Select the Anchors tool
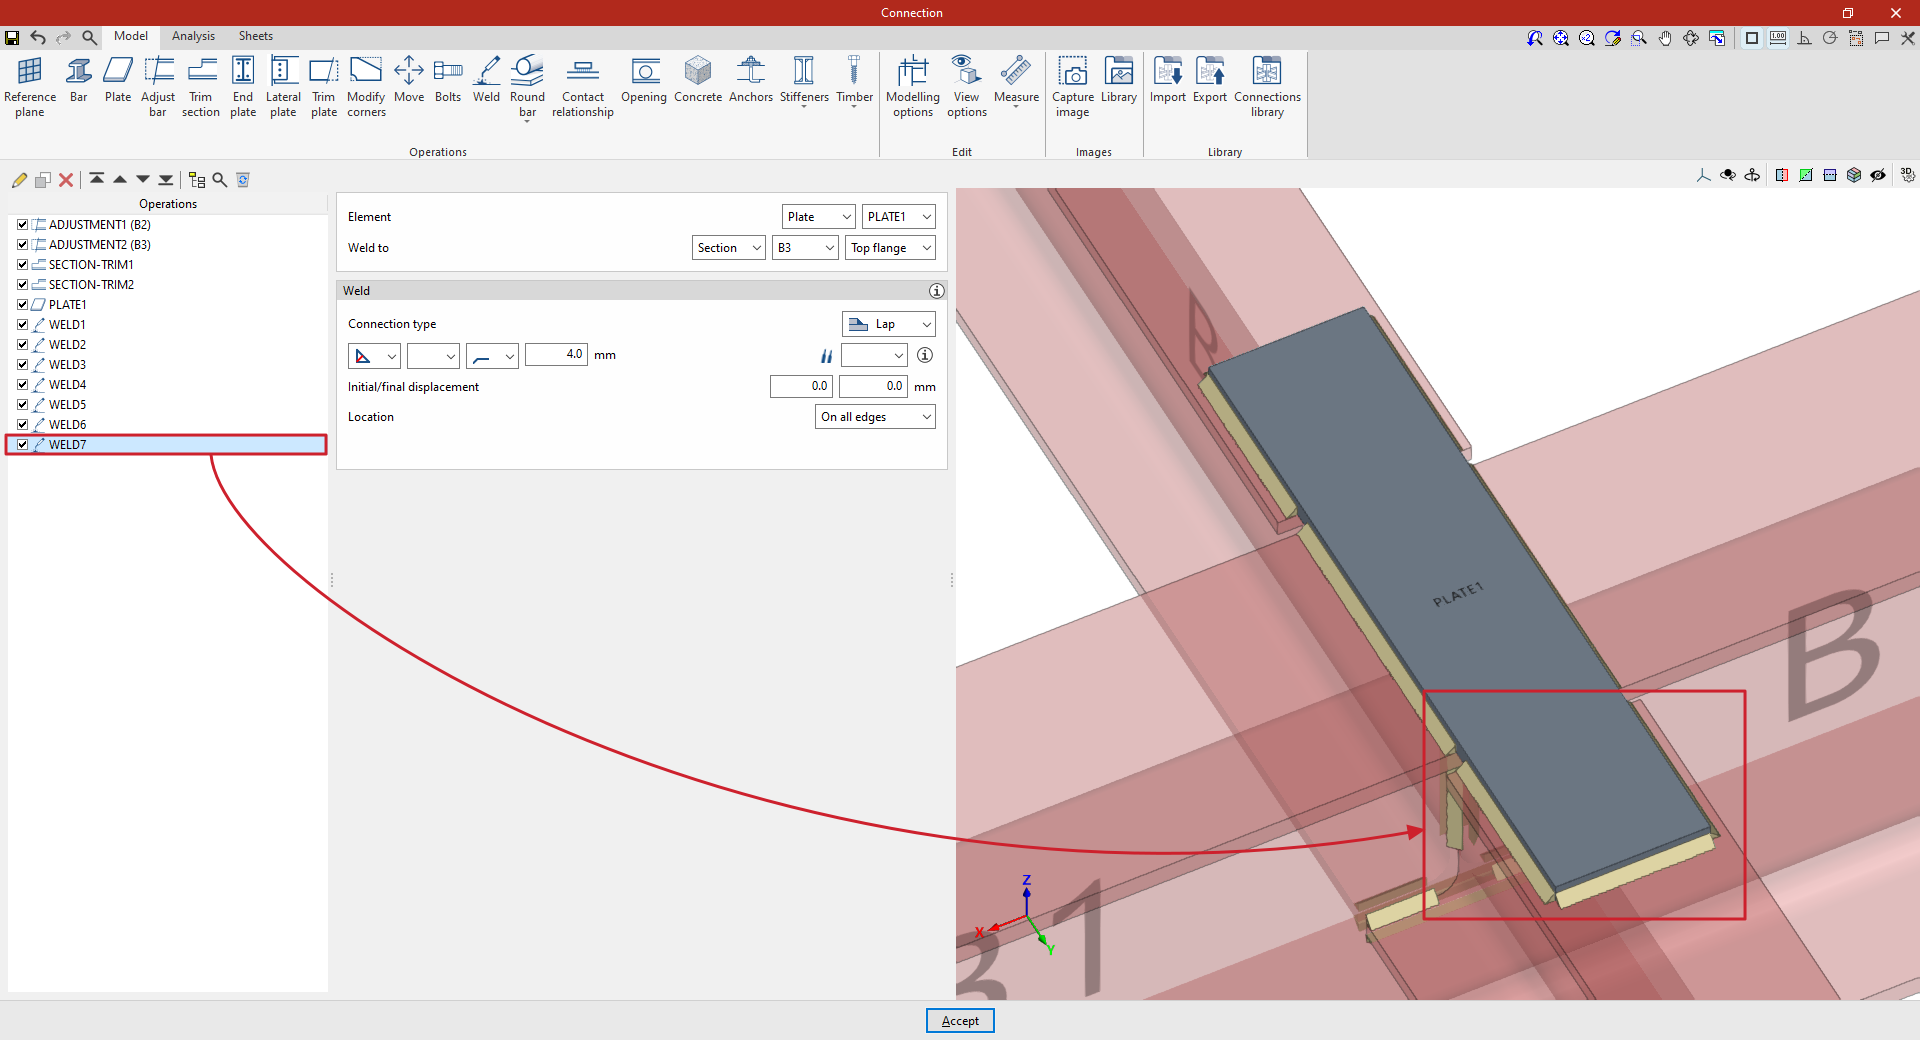Image resolution: width=1920 pixels, height=1040 pixels. pos(750,80)
